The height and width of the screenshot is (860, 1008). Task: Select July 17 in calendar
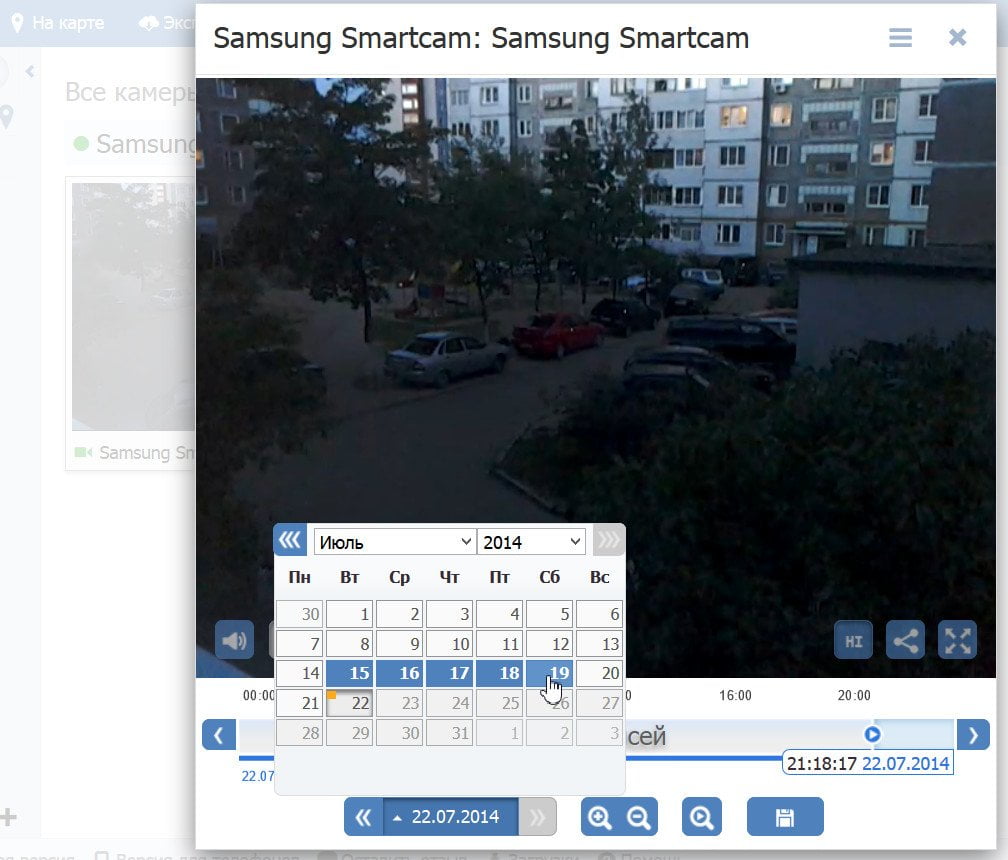(449, 673)
